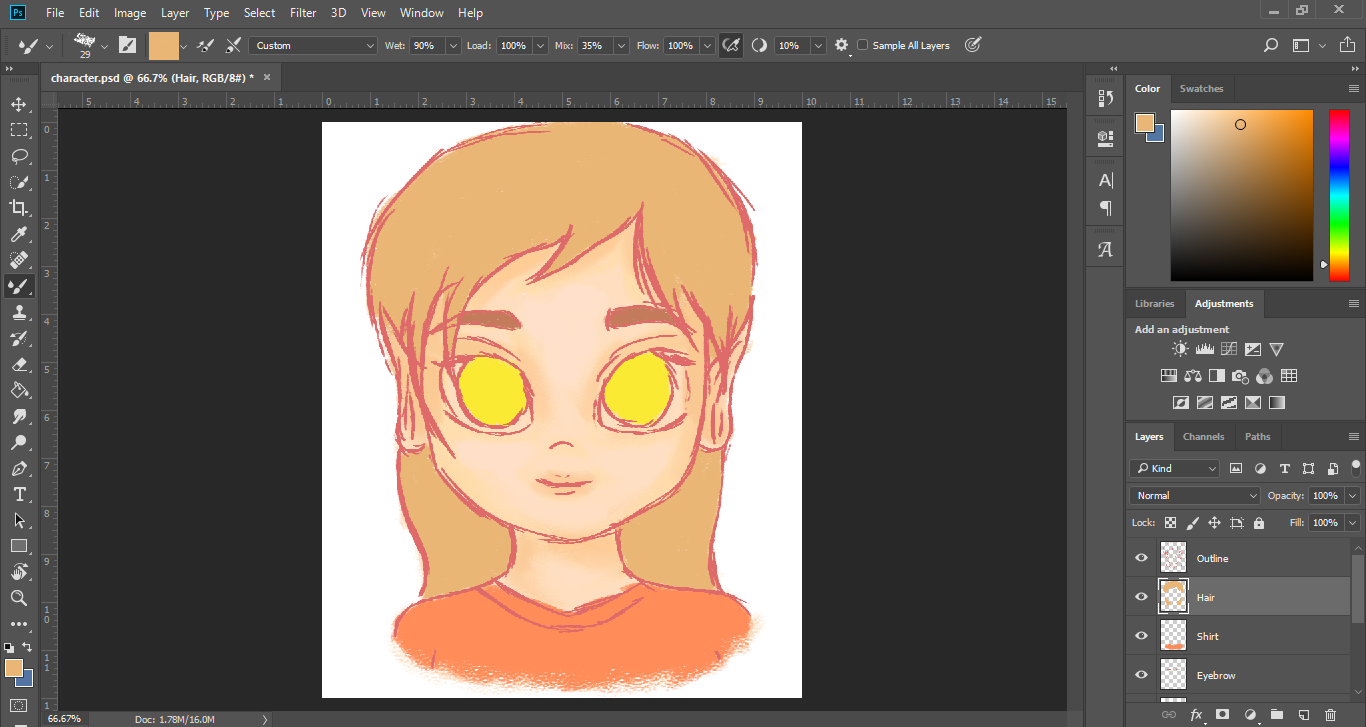Select the Dodge tool
The height and width of the screenshot is (727, 1366).
(x=19, y=442)
